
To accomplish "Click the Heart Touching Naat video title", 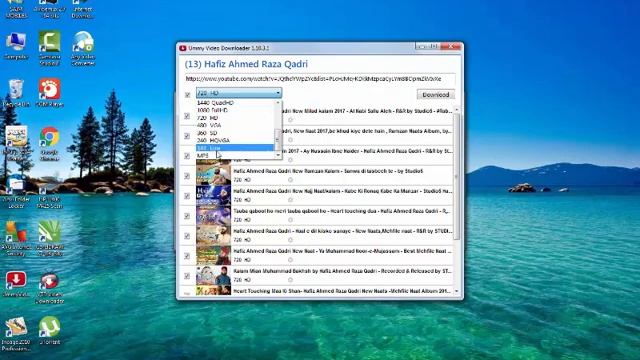I will point(342,291).
